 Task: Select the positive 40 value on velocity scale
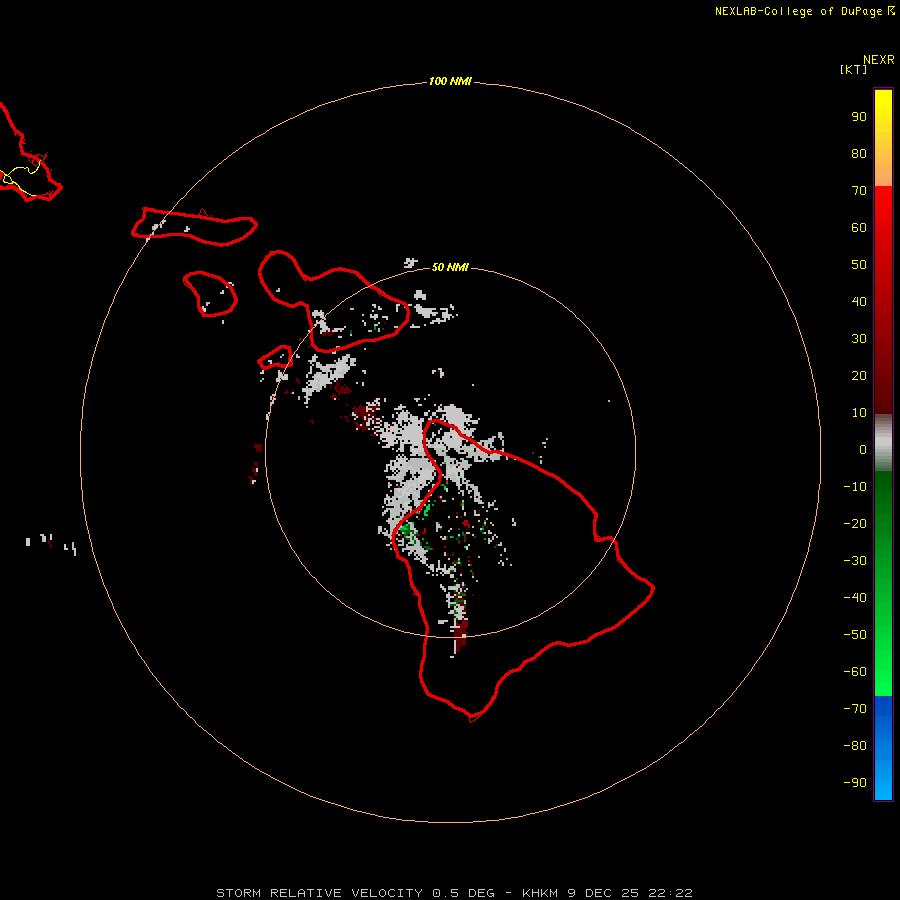click(859, 302)
